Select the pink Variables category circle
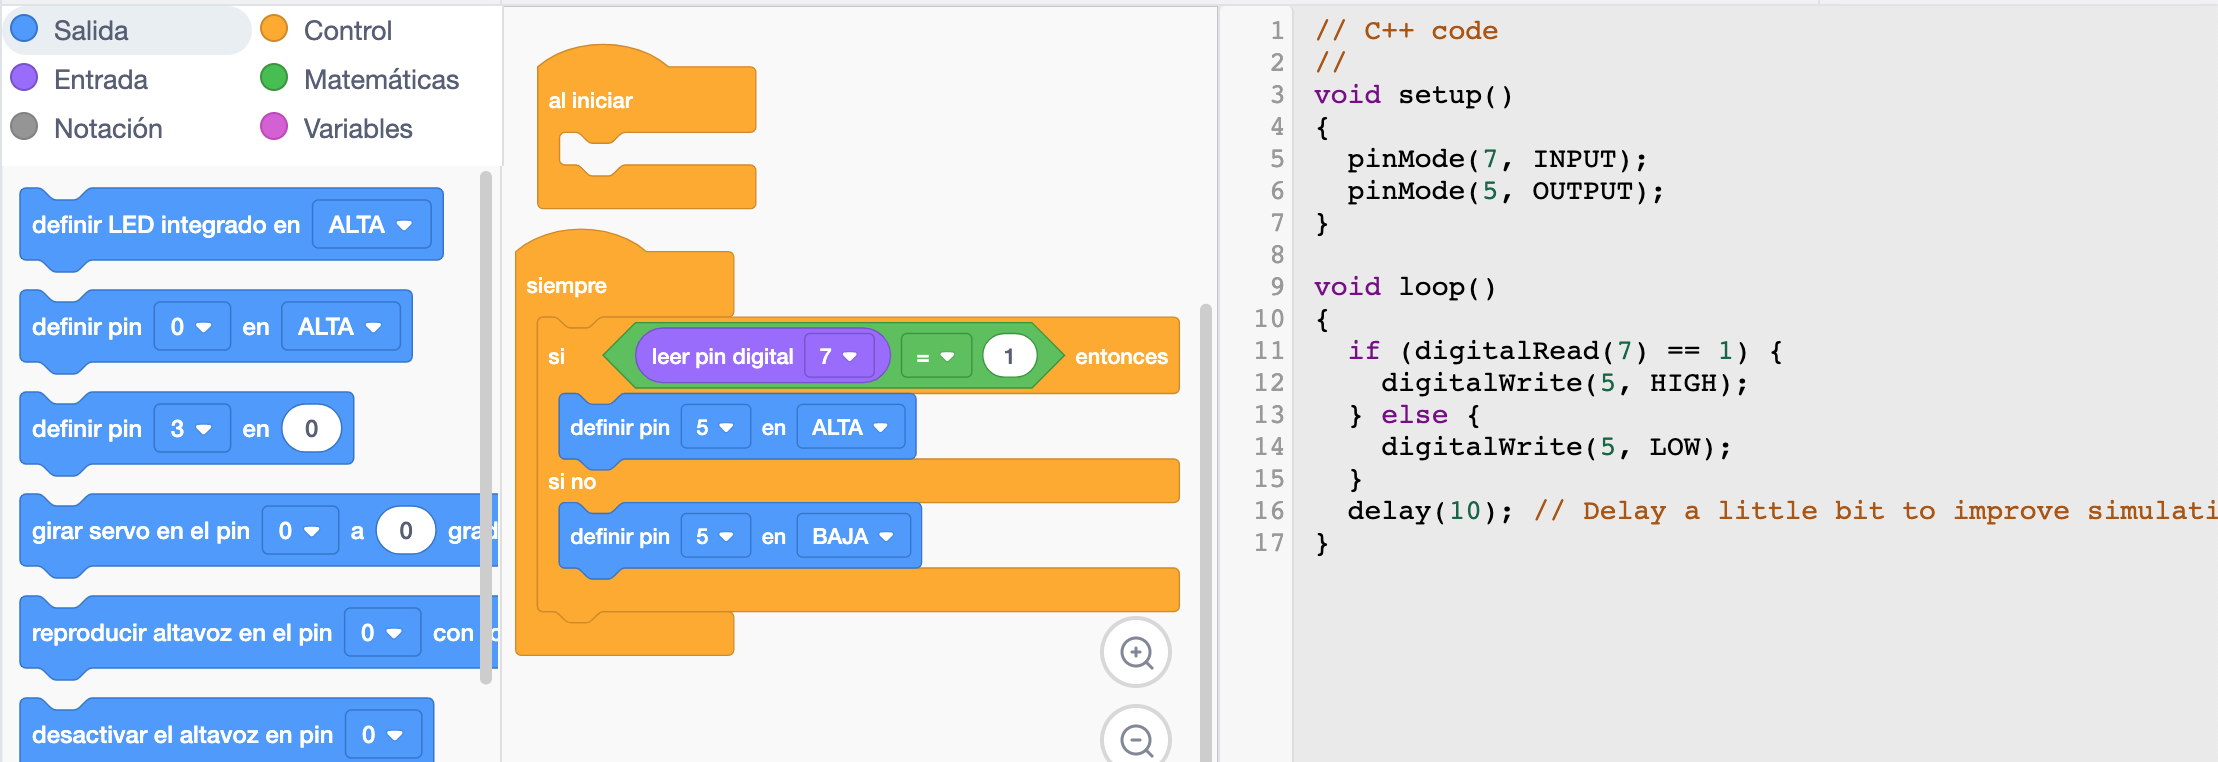 coord(274,128)
